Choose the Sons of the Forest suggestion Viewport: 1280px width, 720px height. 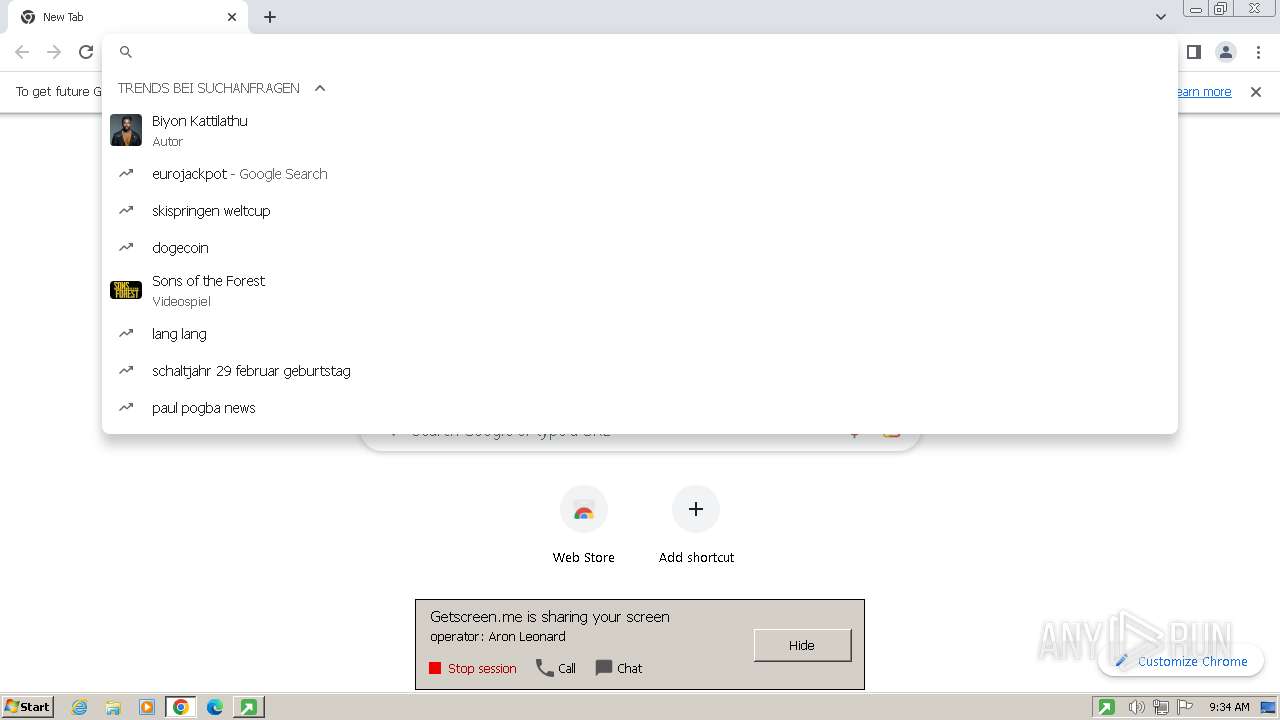(640, 290)
